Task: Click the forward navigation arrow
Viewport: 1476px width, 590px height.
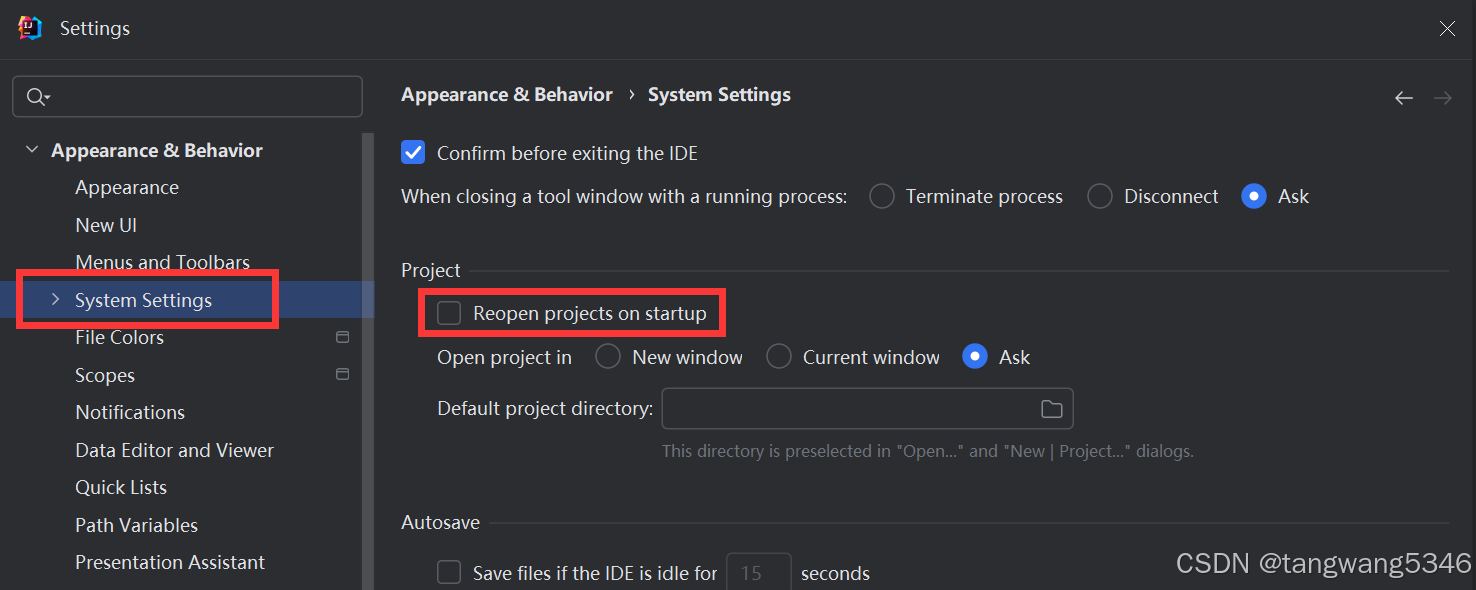Action: tap(1443, 98)
